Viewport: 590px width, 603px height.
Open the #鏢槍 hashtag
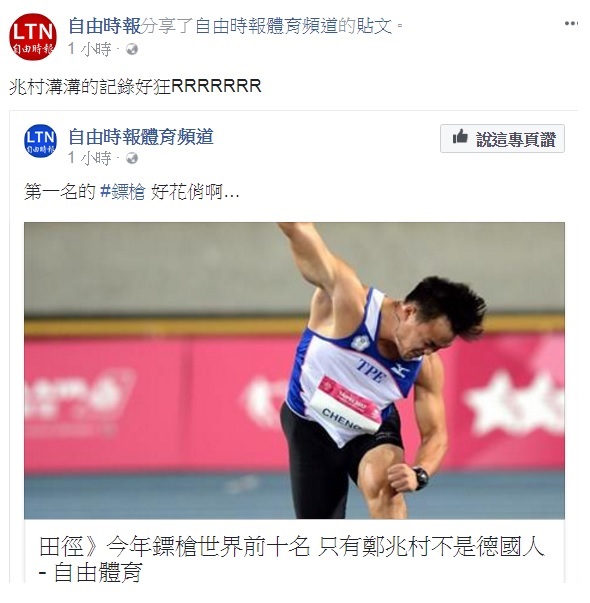coord(122,191)
